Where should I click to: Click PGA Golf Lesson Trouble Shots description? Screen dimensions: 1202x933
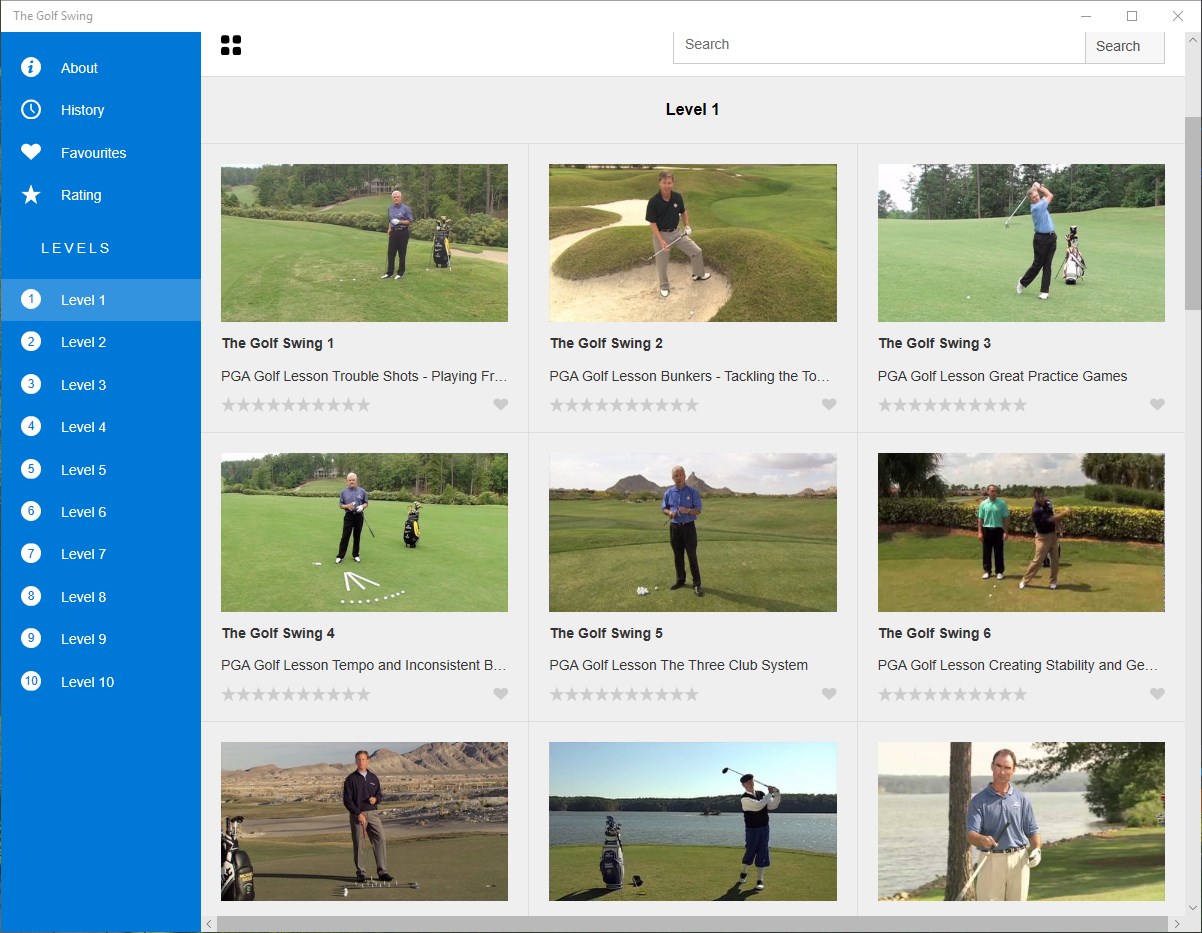click(x=364, y=376)
